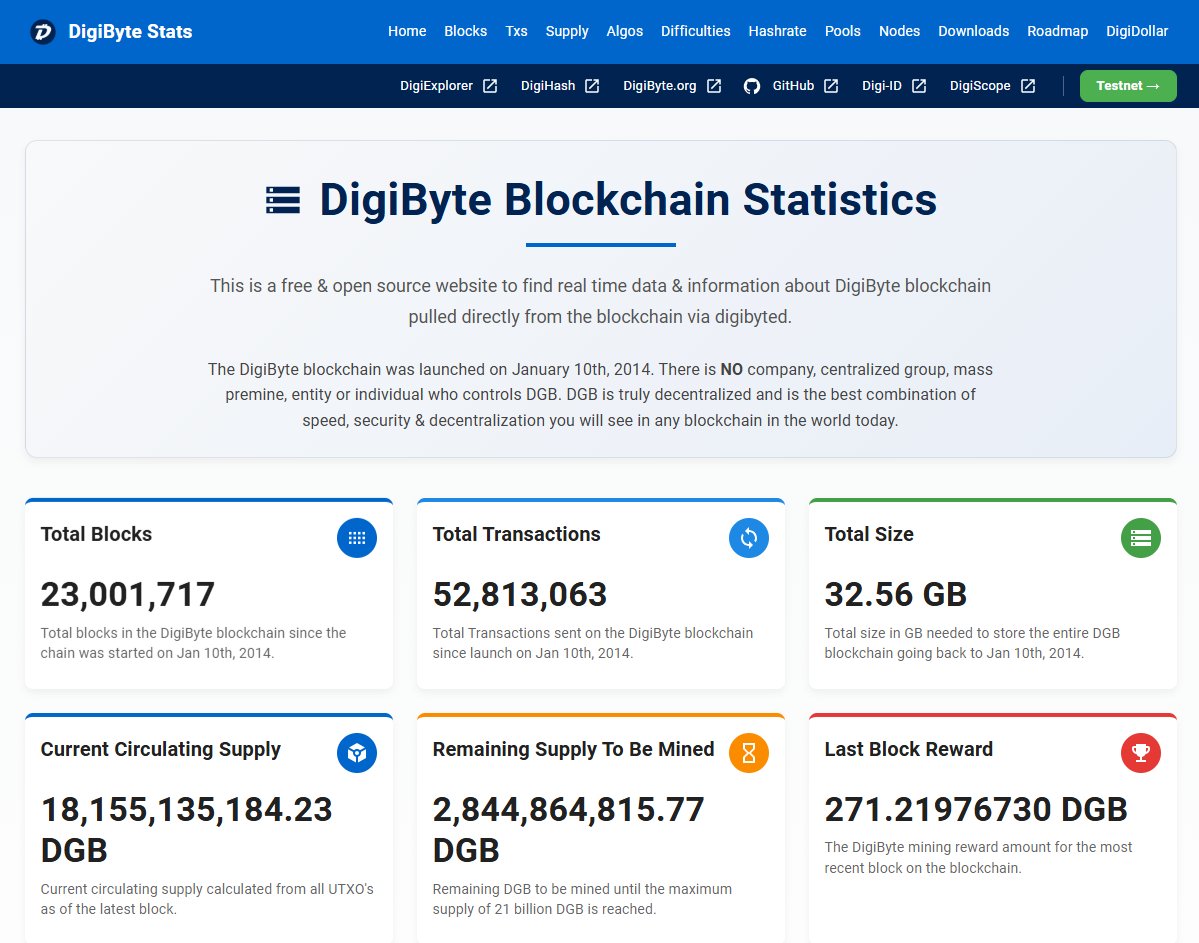Select the Total Transactions card title
The image size is (1199, 943).
pos(517,534)
